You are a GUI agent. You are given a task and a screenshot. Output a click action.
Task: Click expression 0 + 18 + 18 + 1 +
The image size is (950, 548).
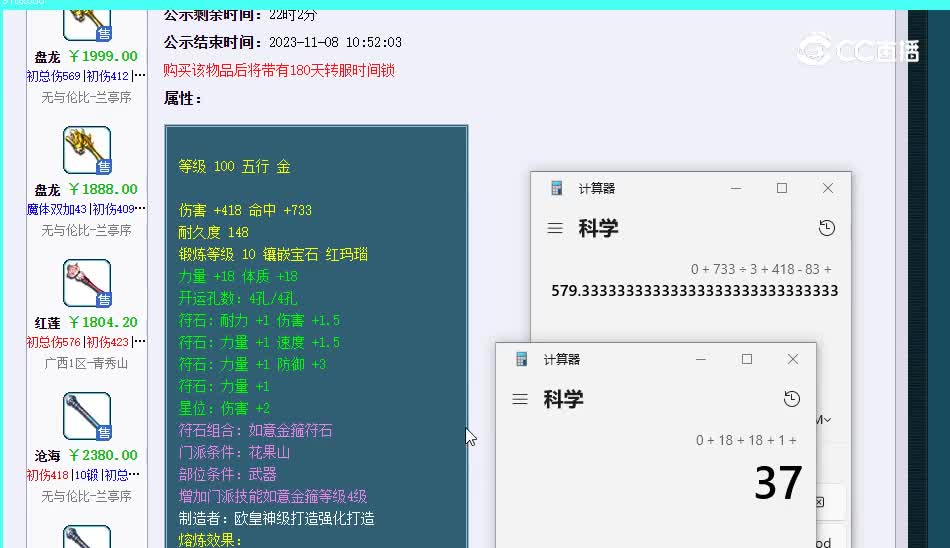(746, 440)
